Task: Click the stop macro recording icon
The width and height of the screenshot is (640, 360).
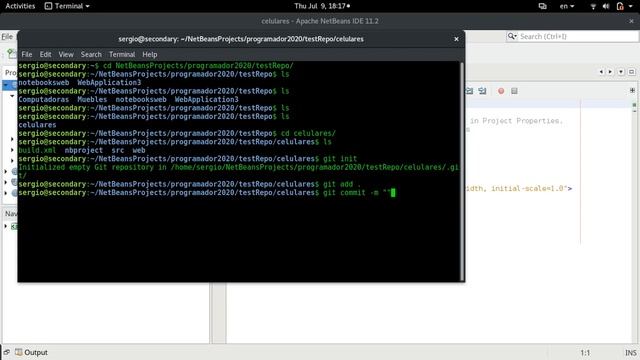Action: [514, 91]
